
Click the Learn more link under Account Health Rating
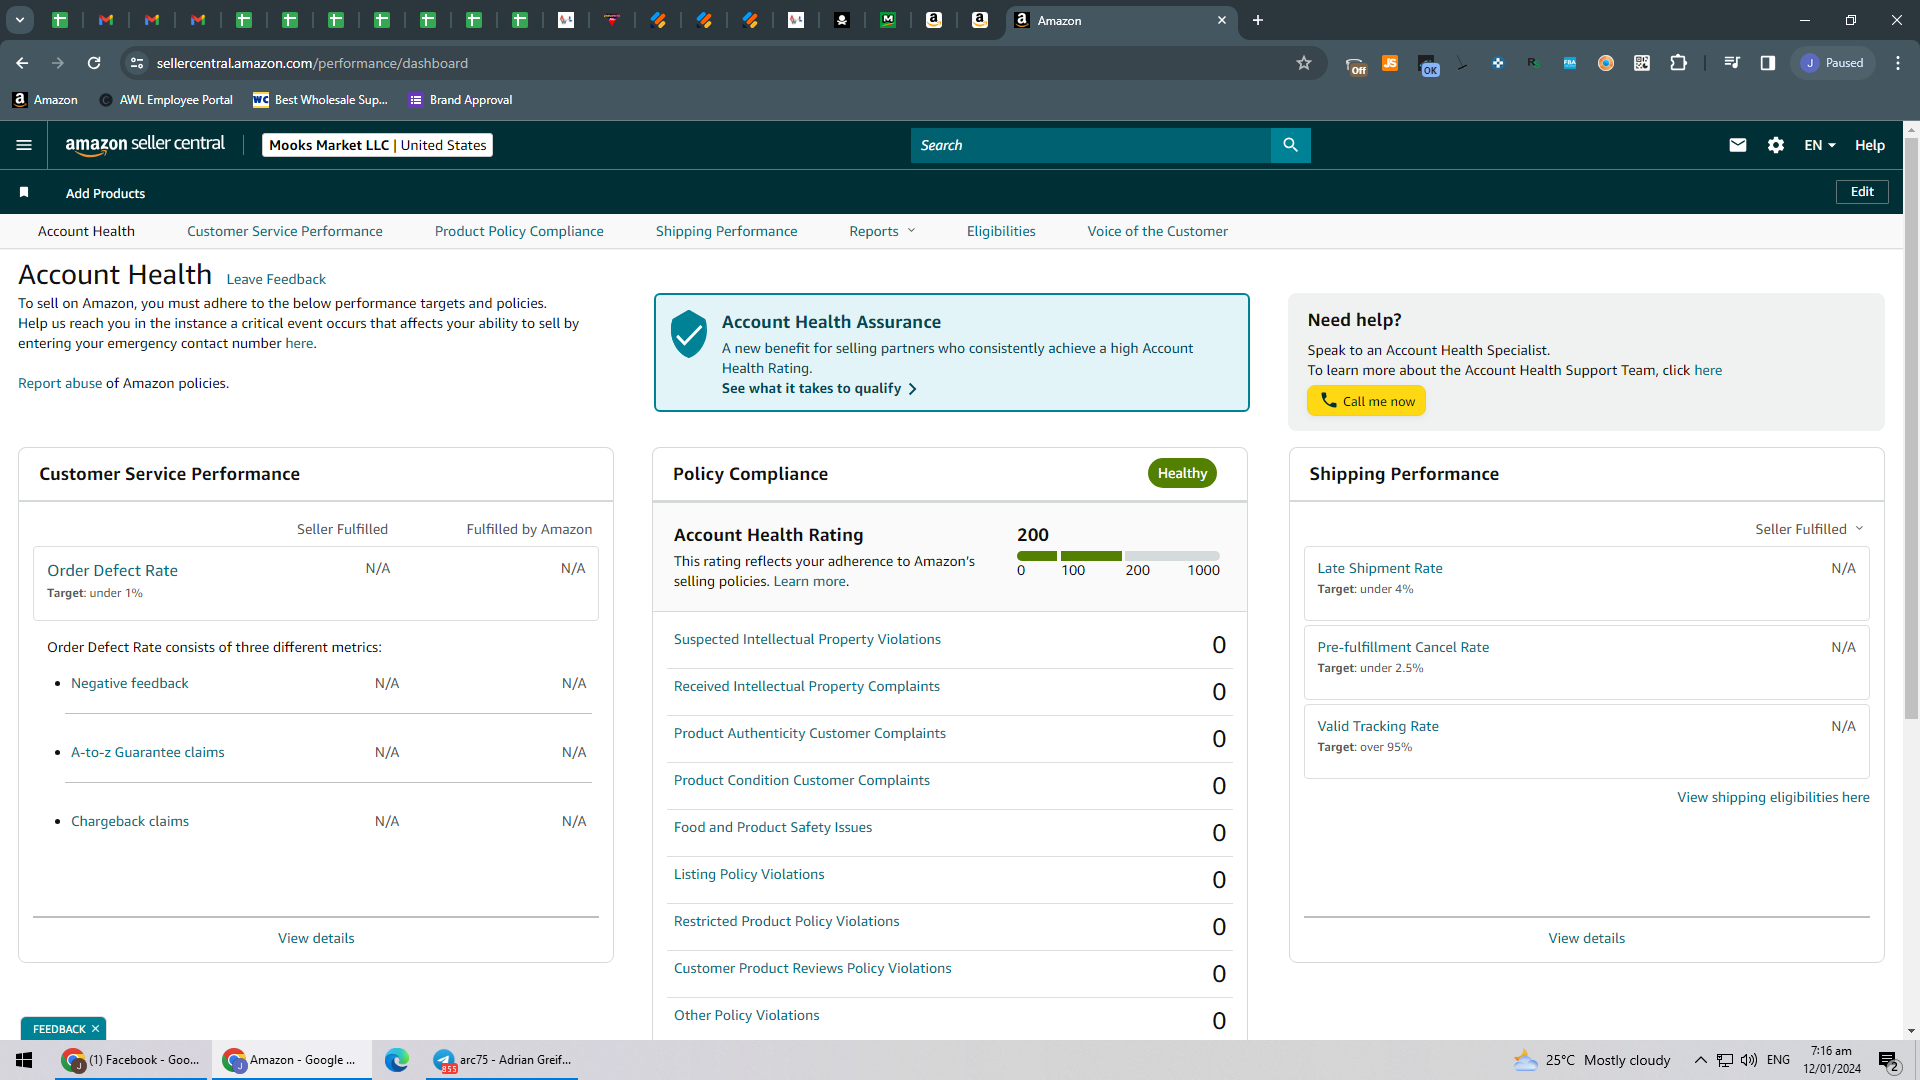[809, 581]
